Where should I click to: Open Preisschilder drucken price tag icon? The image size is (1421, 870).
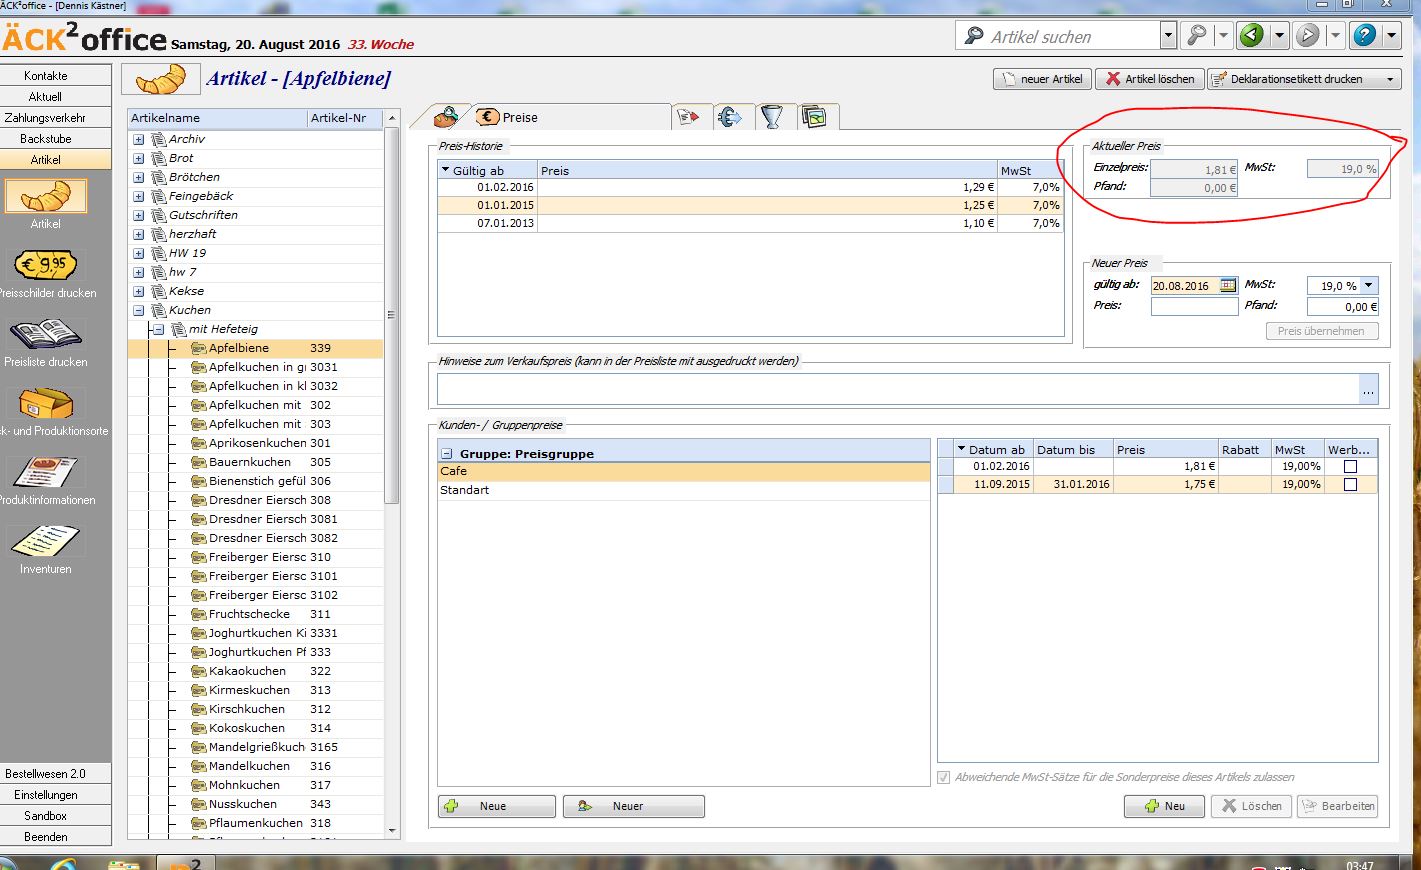(x=45, y=266)
